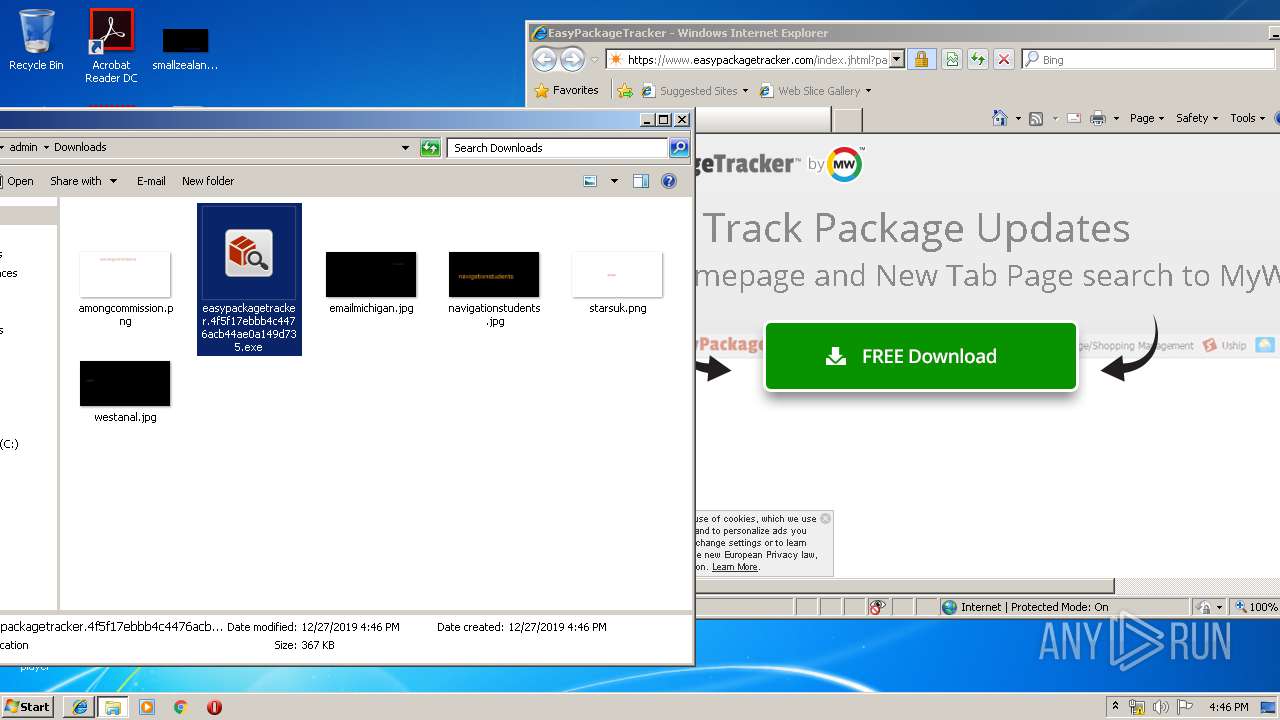
Task: Expand Explorer address path dropdown
Action: pos(405,148)
